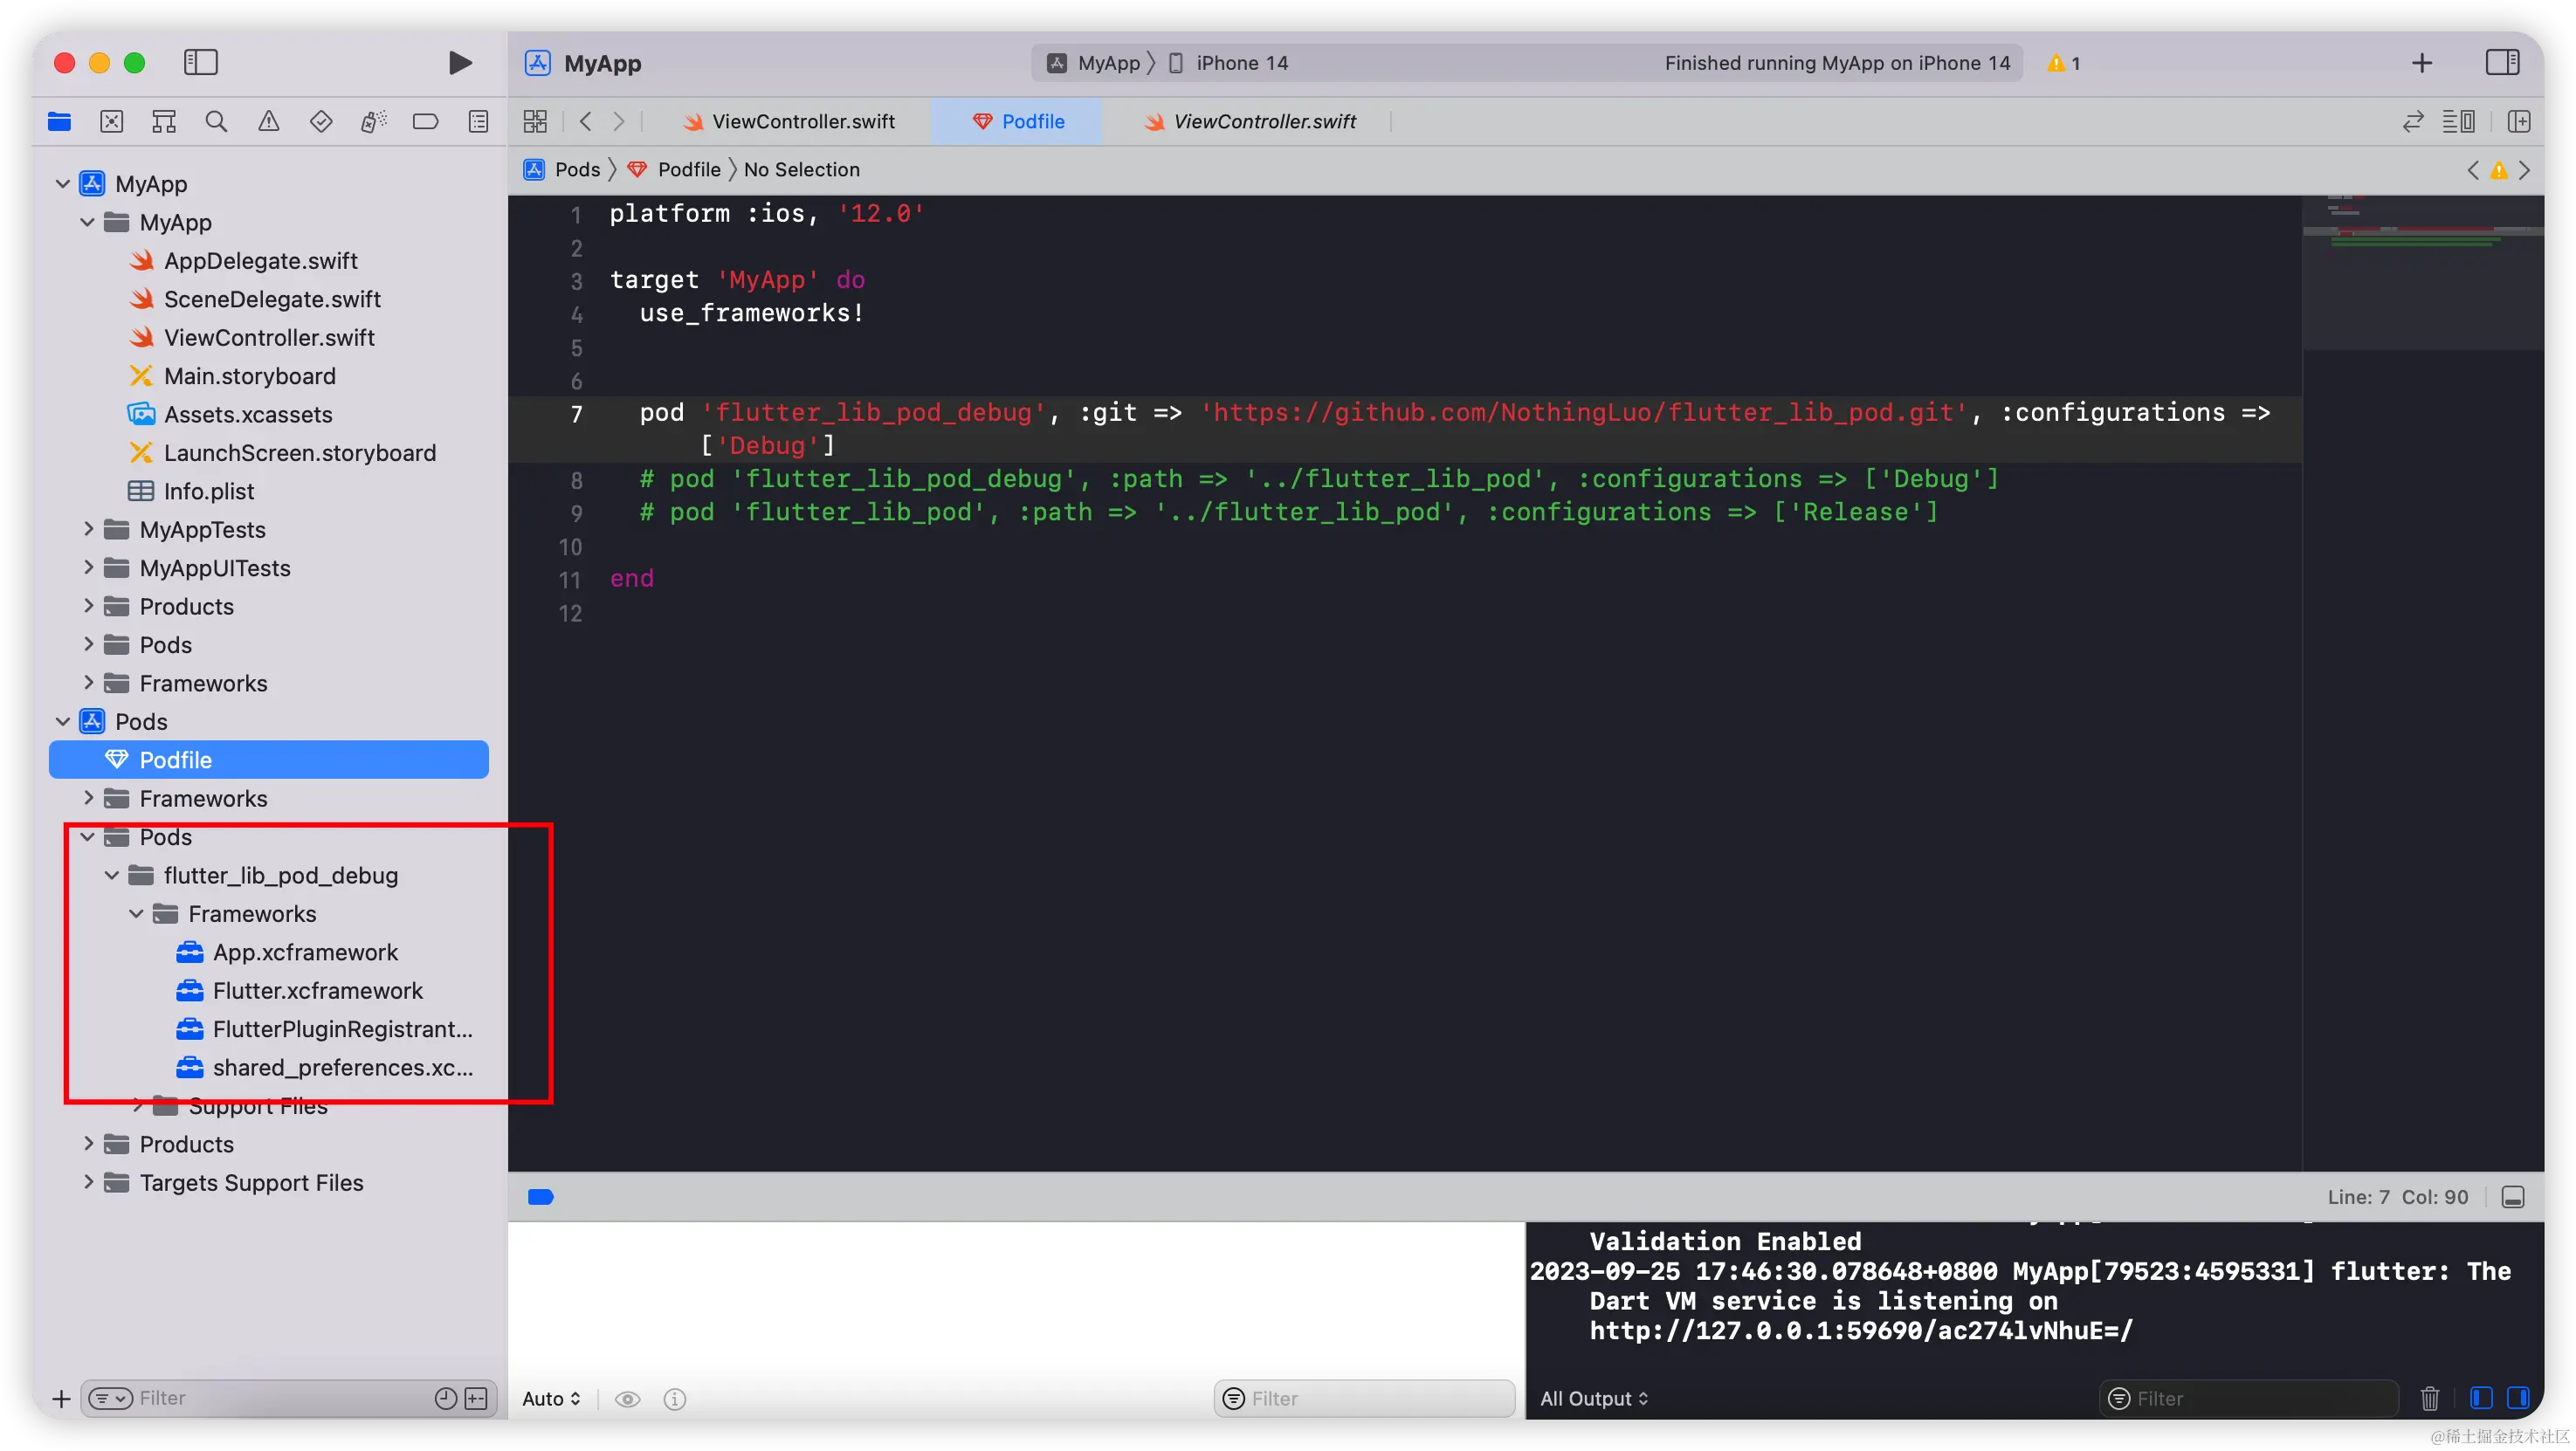The height and width of the screenshot is (1451, 2576).
Task: Clear console with trash icon
Action: pyautogui.click(x=2429, y=1398)
